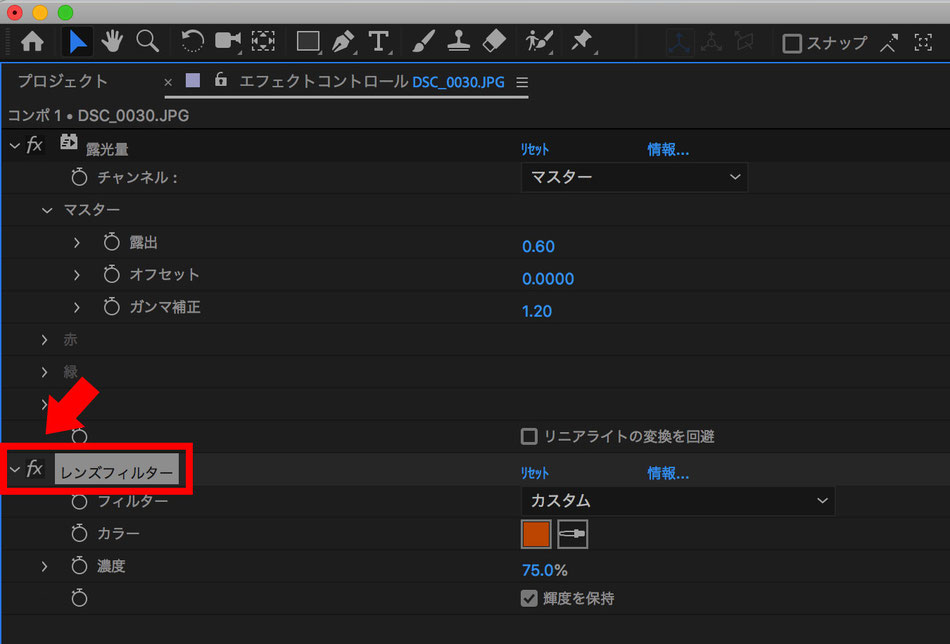Click 情報... for レンズフィルター effect
The width and height of the screenshot is (950, 644).
point(668,473)
